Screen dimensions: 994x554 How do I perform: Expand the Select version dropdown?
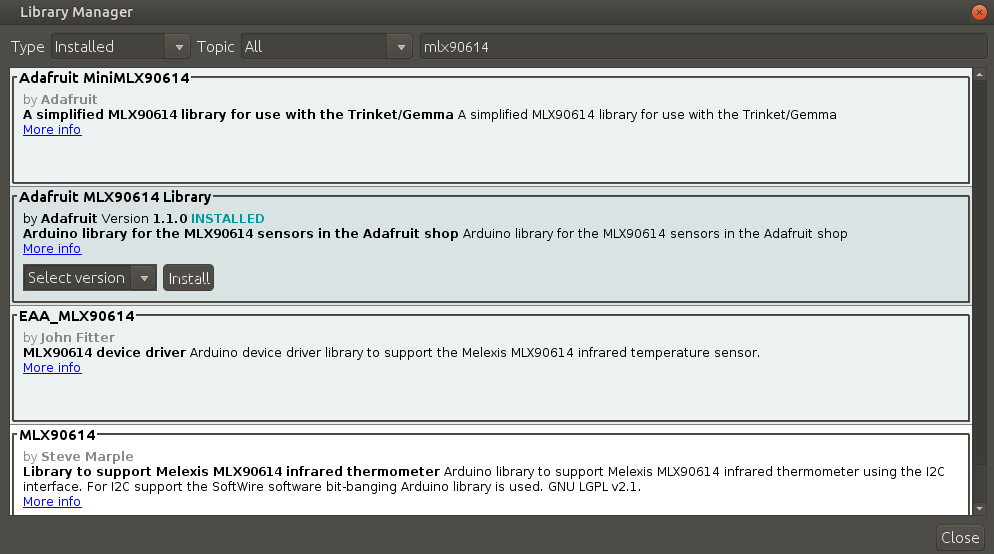[x=90, y=278]
